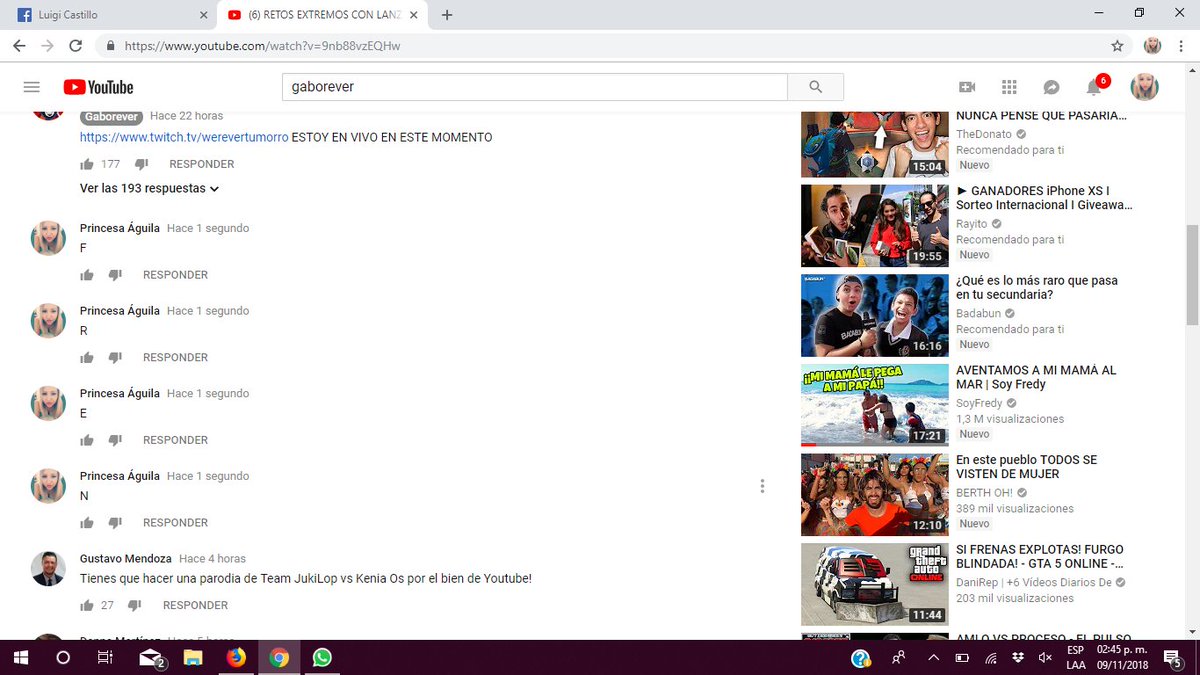Click the search magnifier button
Viewport: 1200px width, 675px height.
[x=815, y=87]
